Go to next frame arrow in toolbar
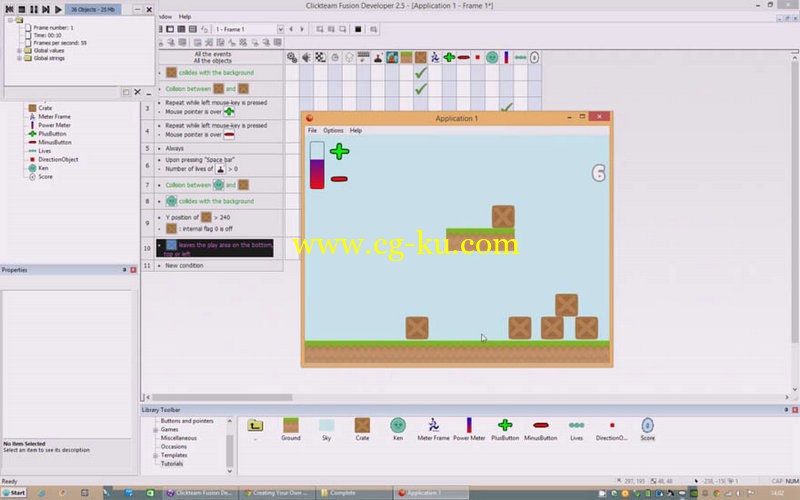This screenshot has height=500, width=800. coord(302,30)
